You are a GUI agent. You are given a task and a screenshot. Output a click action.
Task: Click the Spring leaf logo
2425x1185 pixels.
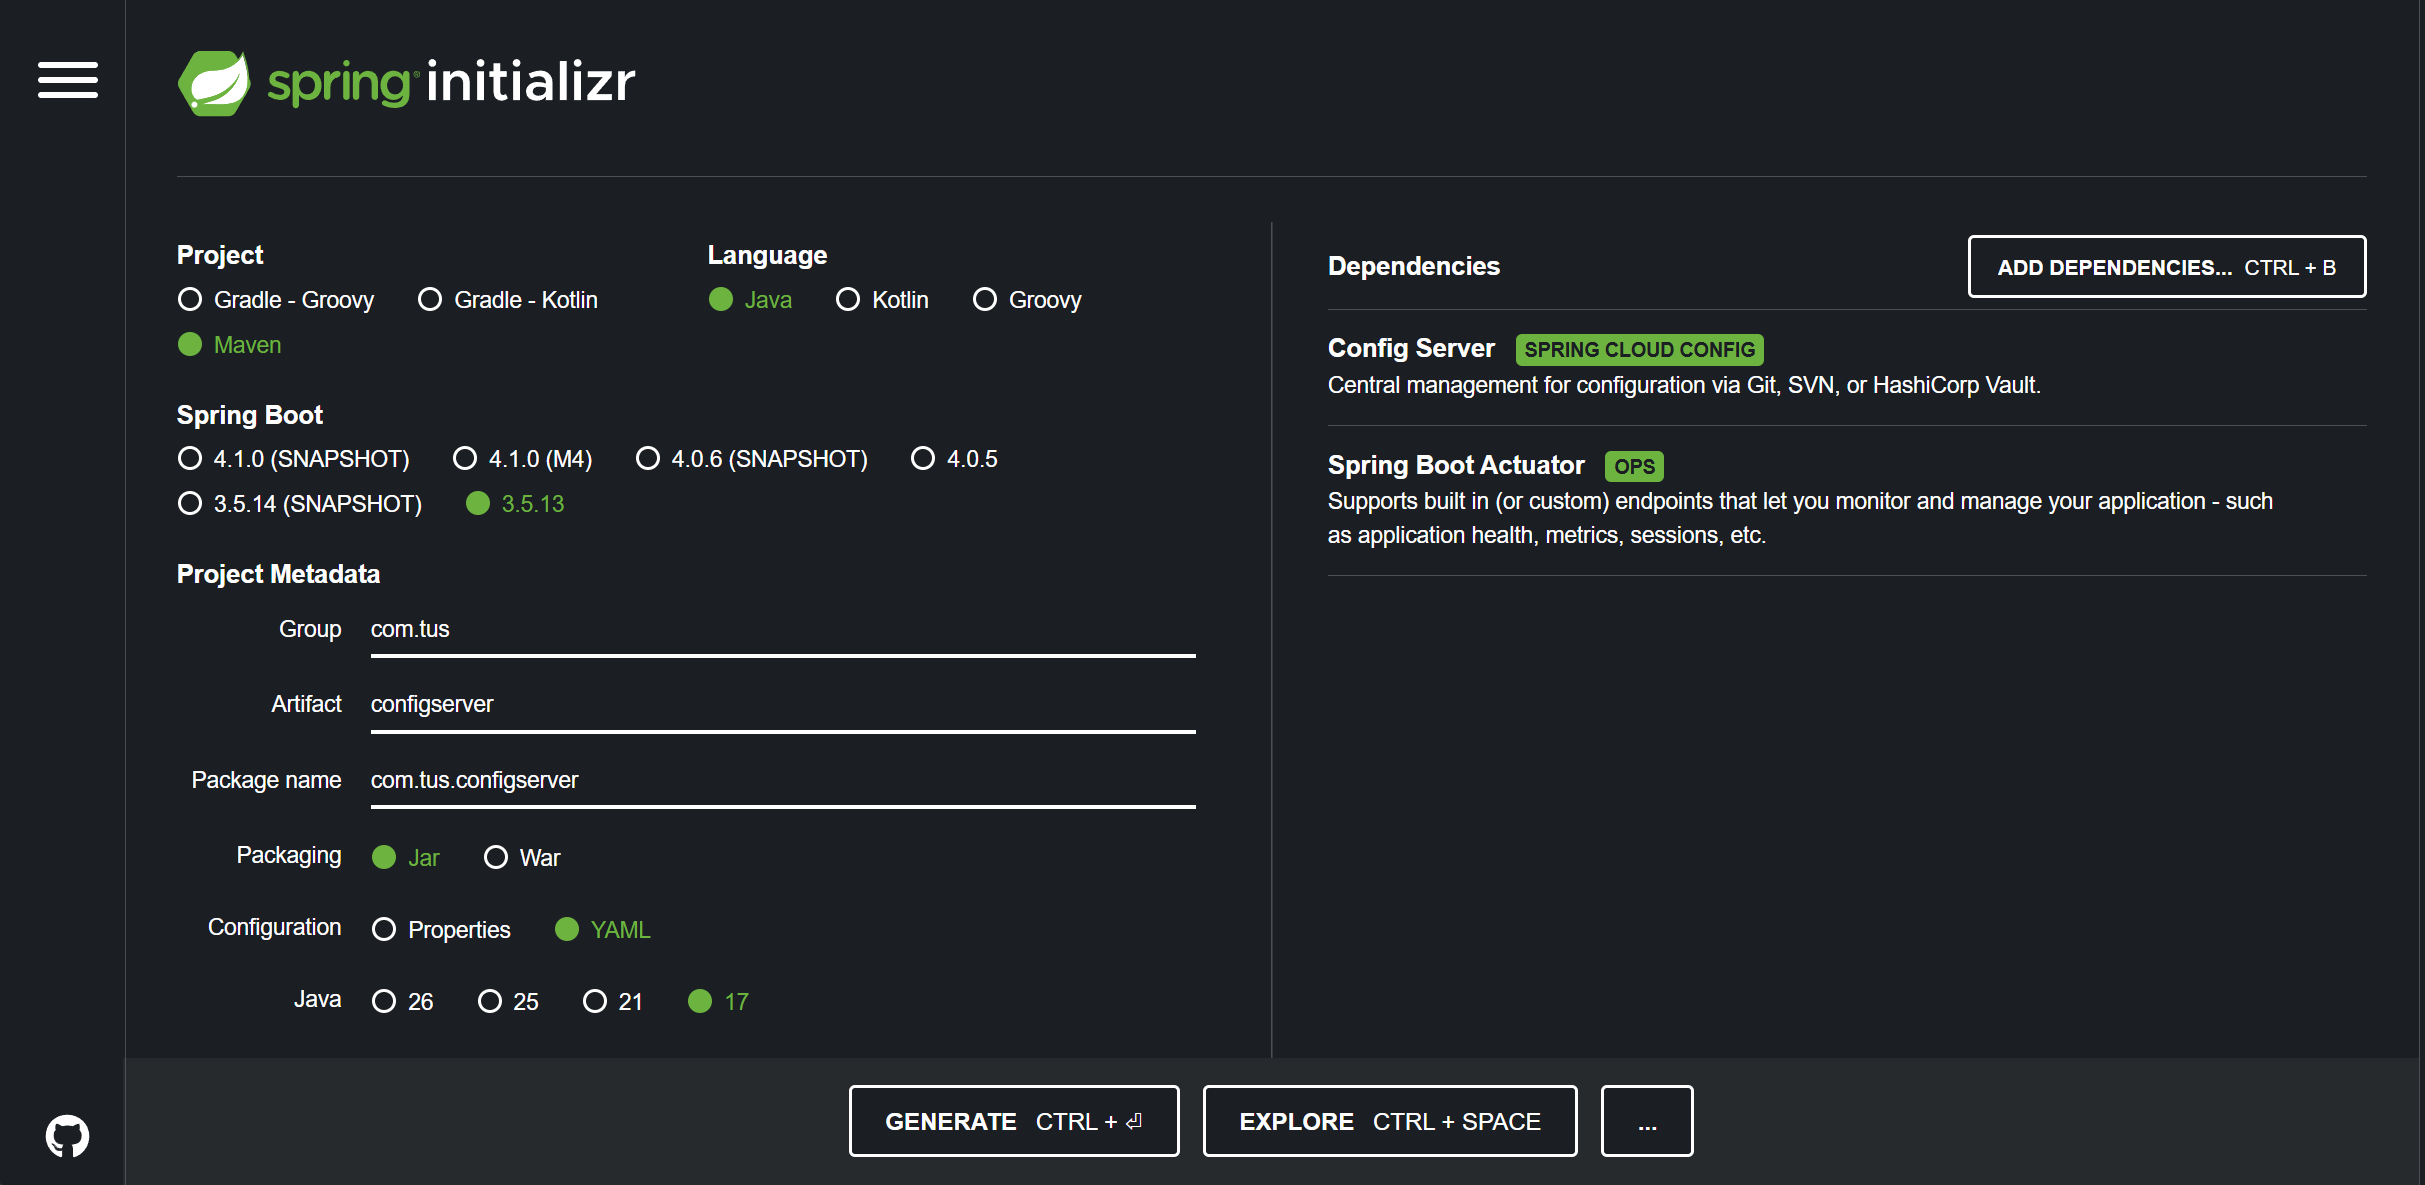pos(214,83)
